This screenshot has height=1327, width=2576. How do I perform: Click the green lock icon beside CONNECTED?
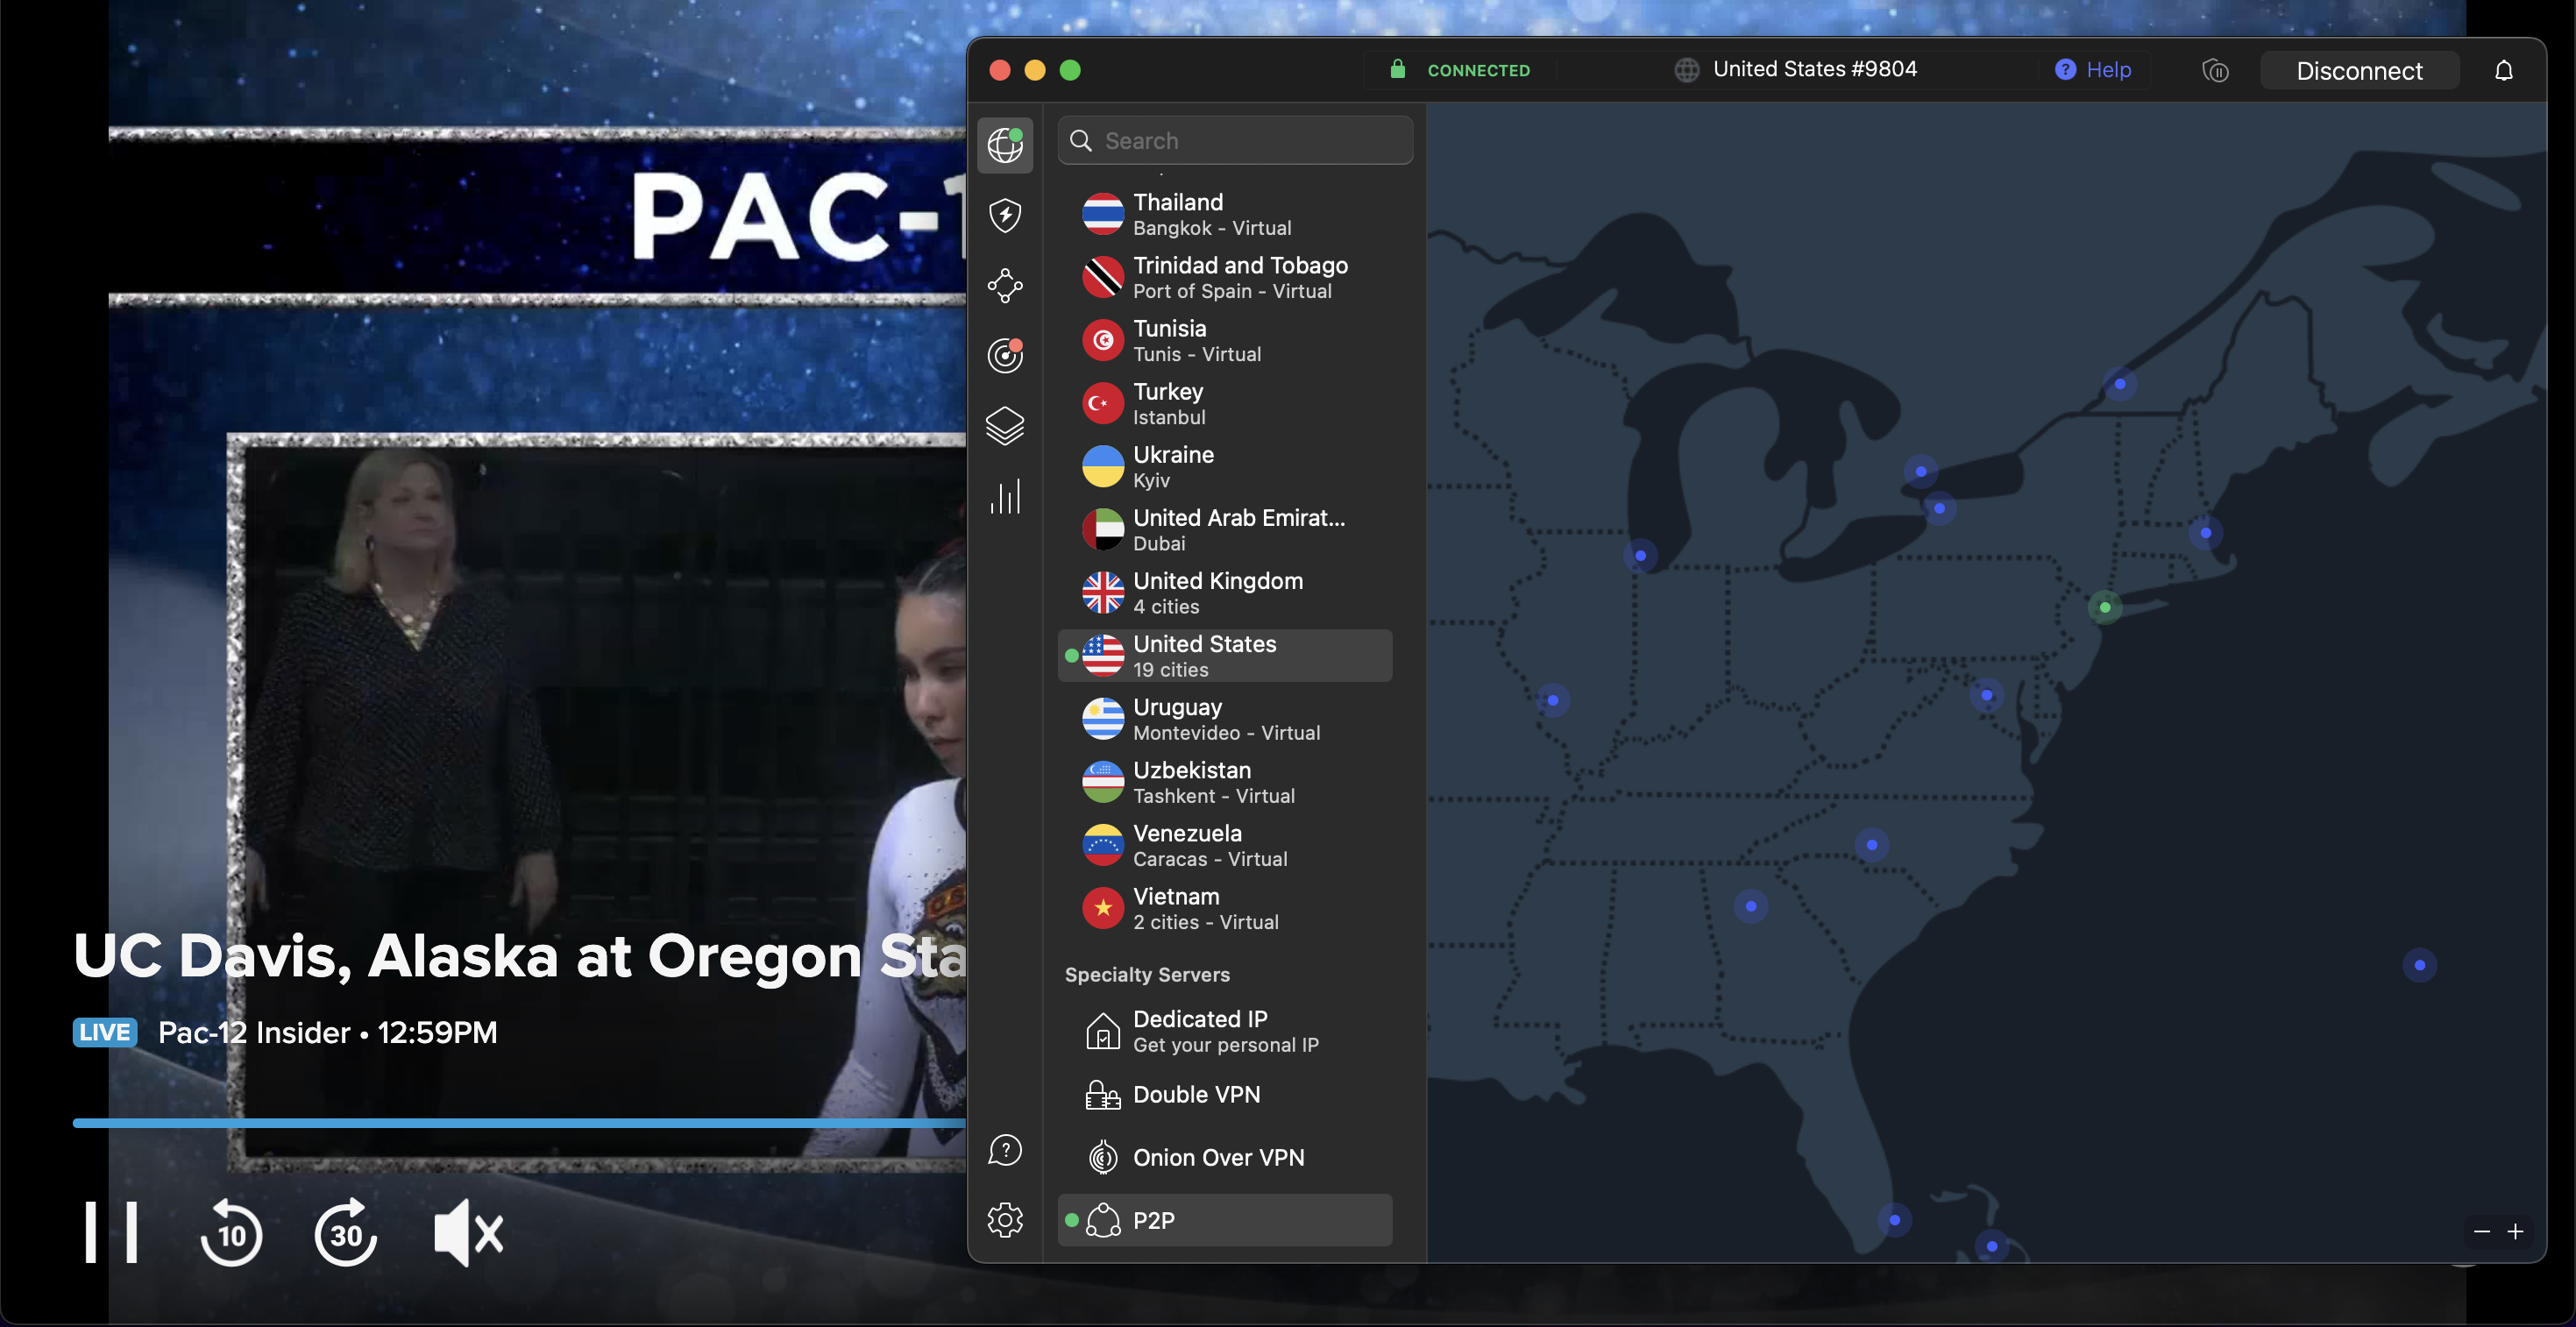point(1397,69)
